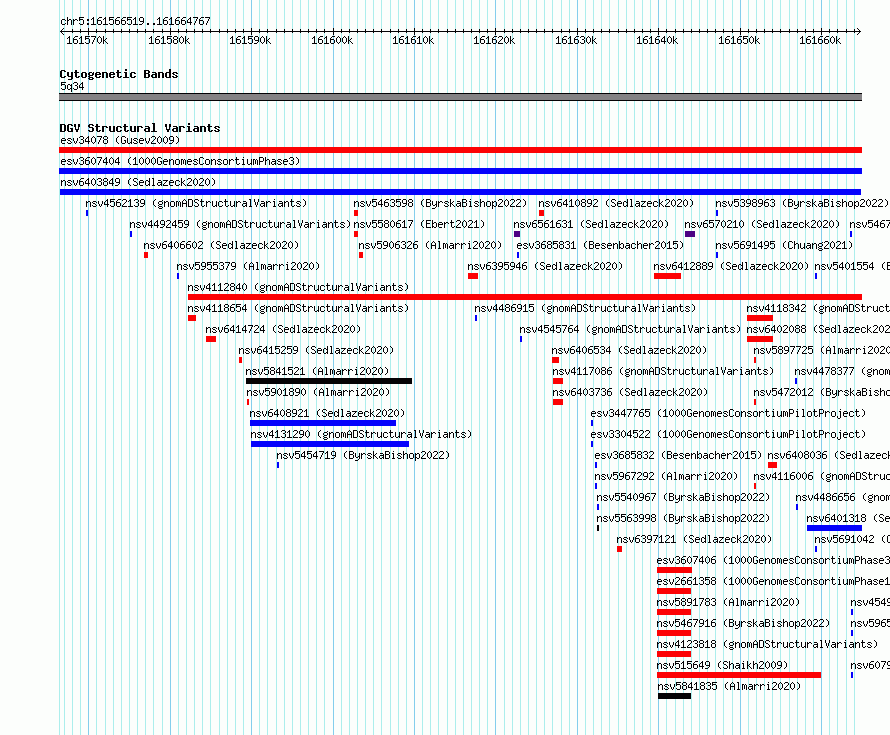Select the long red nsv4112840 variant bar

[x=525, y=297]
